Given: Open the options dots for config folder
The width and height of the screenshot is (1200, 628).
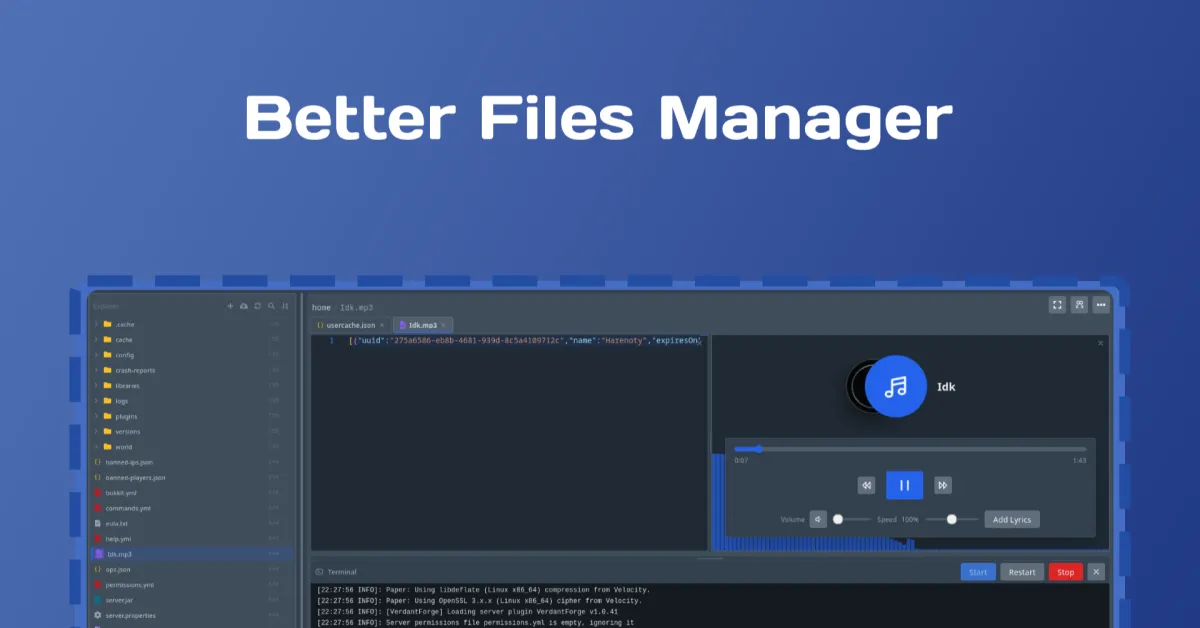Looking at the screenshot, I should [274, 355].
